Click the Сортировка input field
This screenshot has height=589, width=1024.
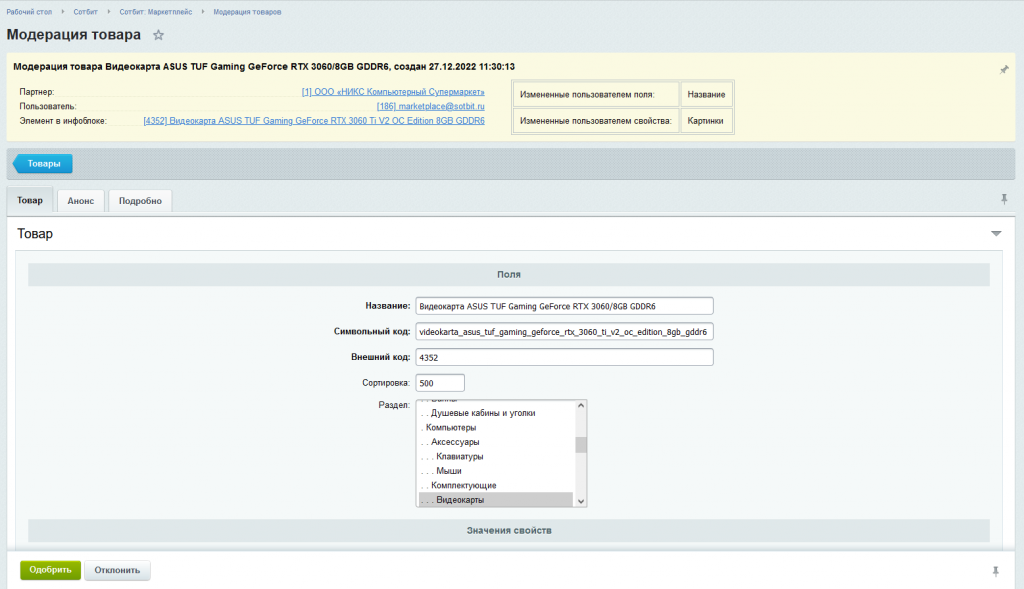point(440,383)
